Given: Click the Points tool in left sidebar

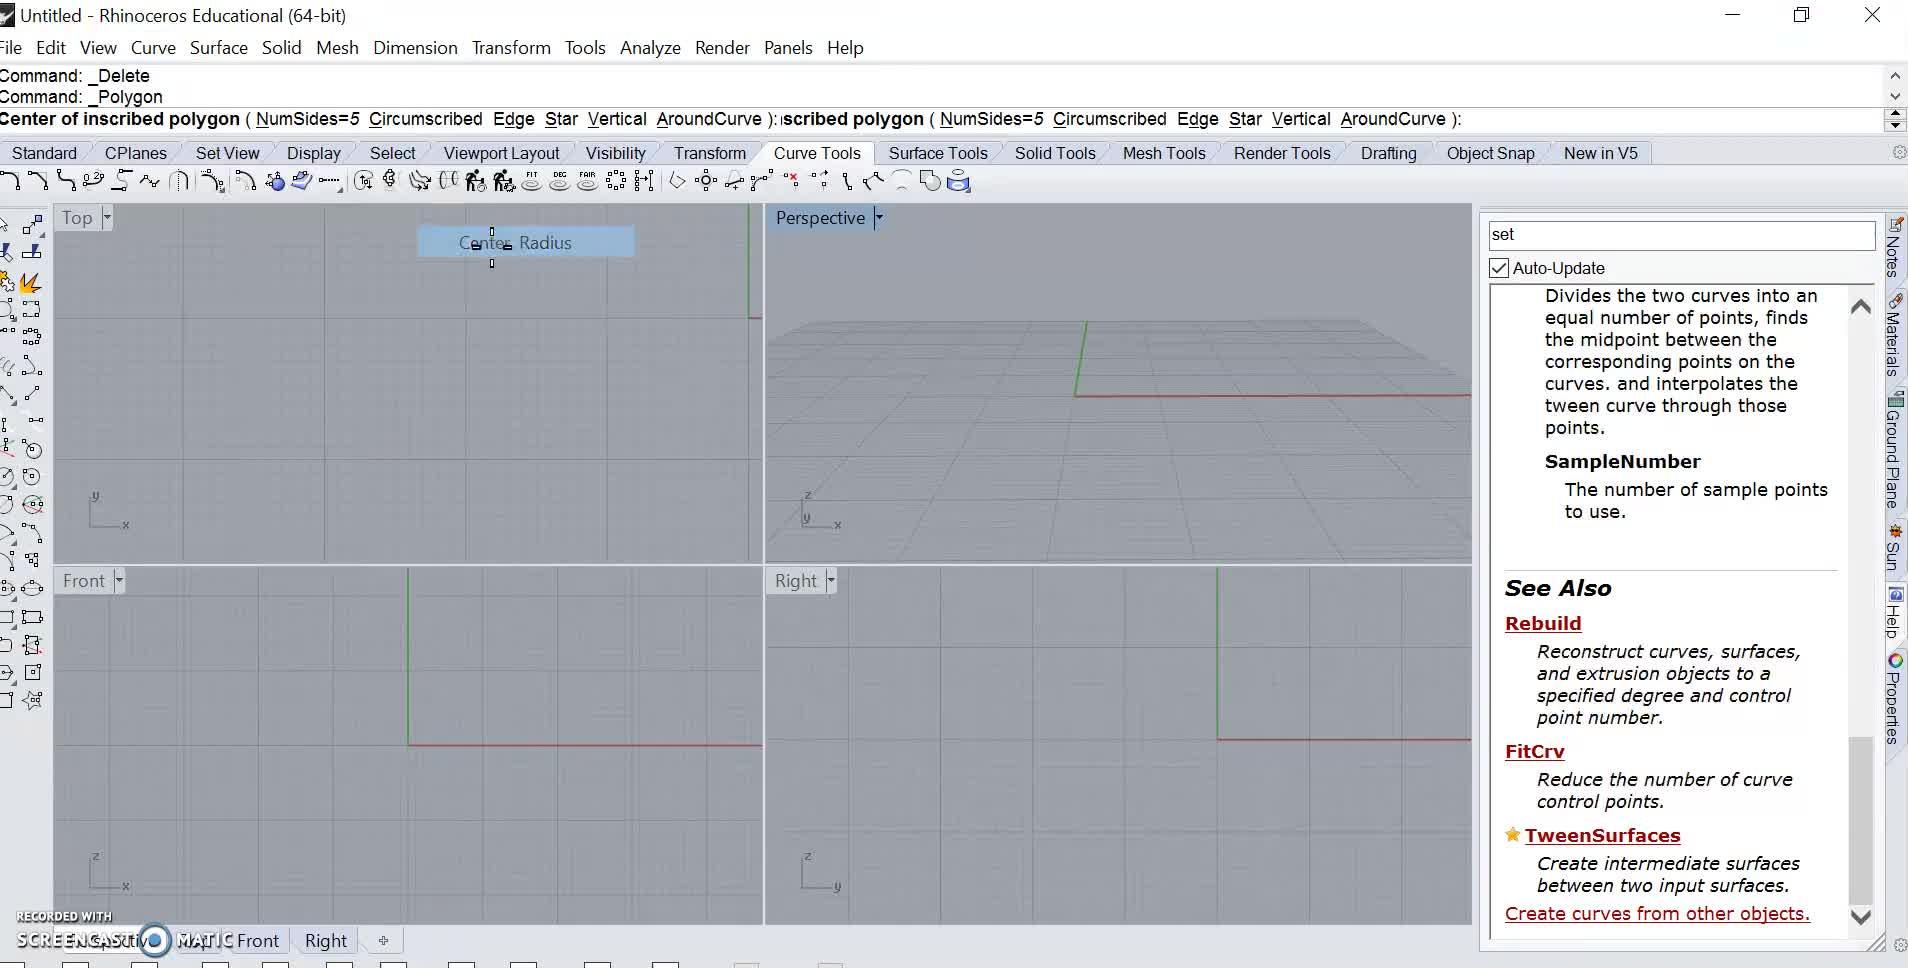Looking at the screenshot, I should [x=31, y=225].
